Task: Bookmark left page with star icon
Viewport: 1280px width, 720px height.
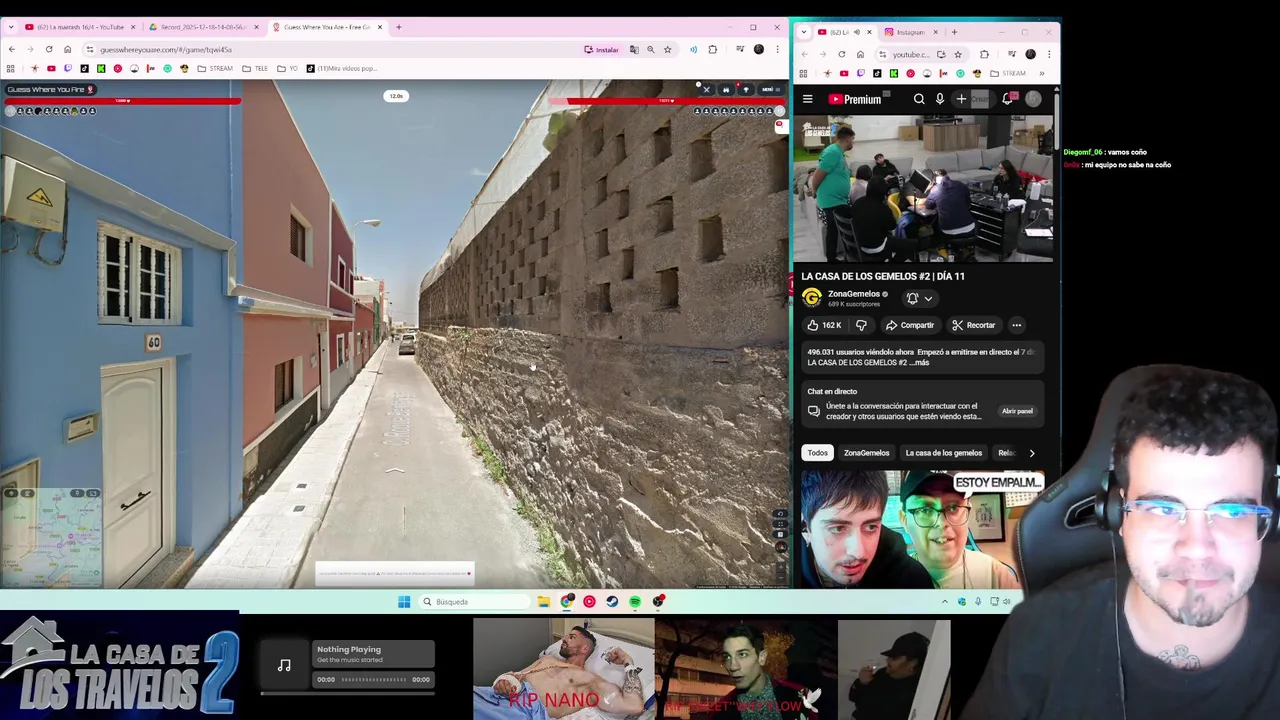Action: coord(667,49)
